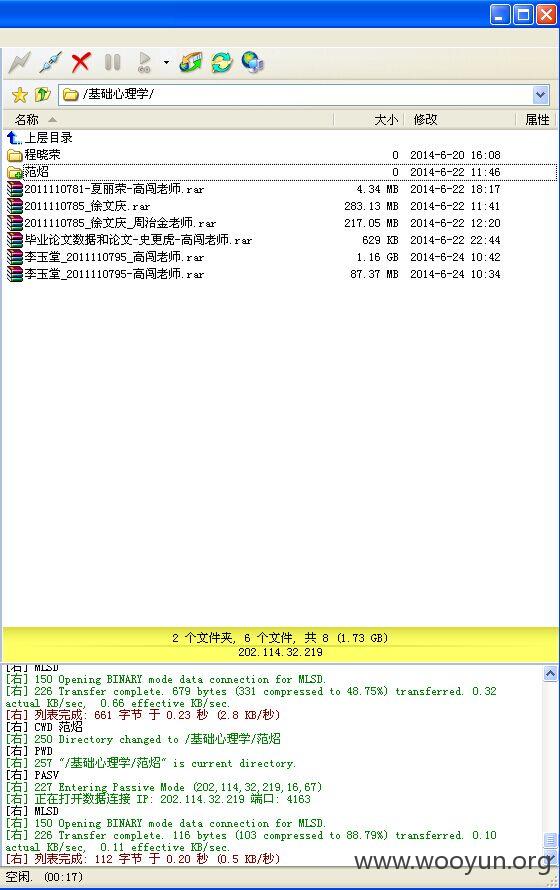The width and height of the screenshot is (560, 890).
Task: Click the yellow star bookmarks icon
Action: pyautogui.click(x=20, y=95)
